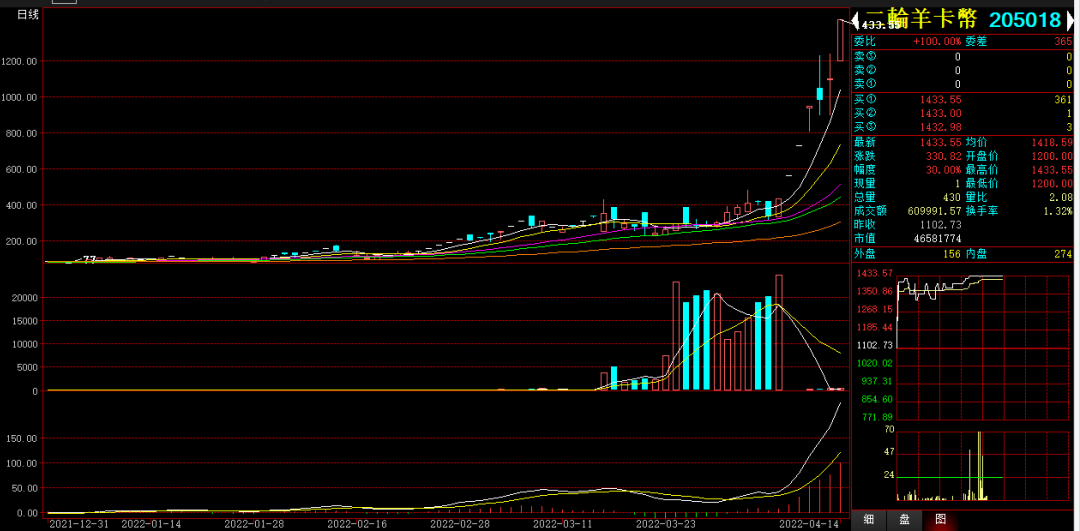This screenshot has height=531, width=1080.
Task: Click the 买③ bid price 1432.98
Action: (x=940, y=127)
